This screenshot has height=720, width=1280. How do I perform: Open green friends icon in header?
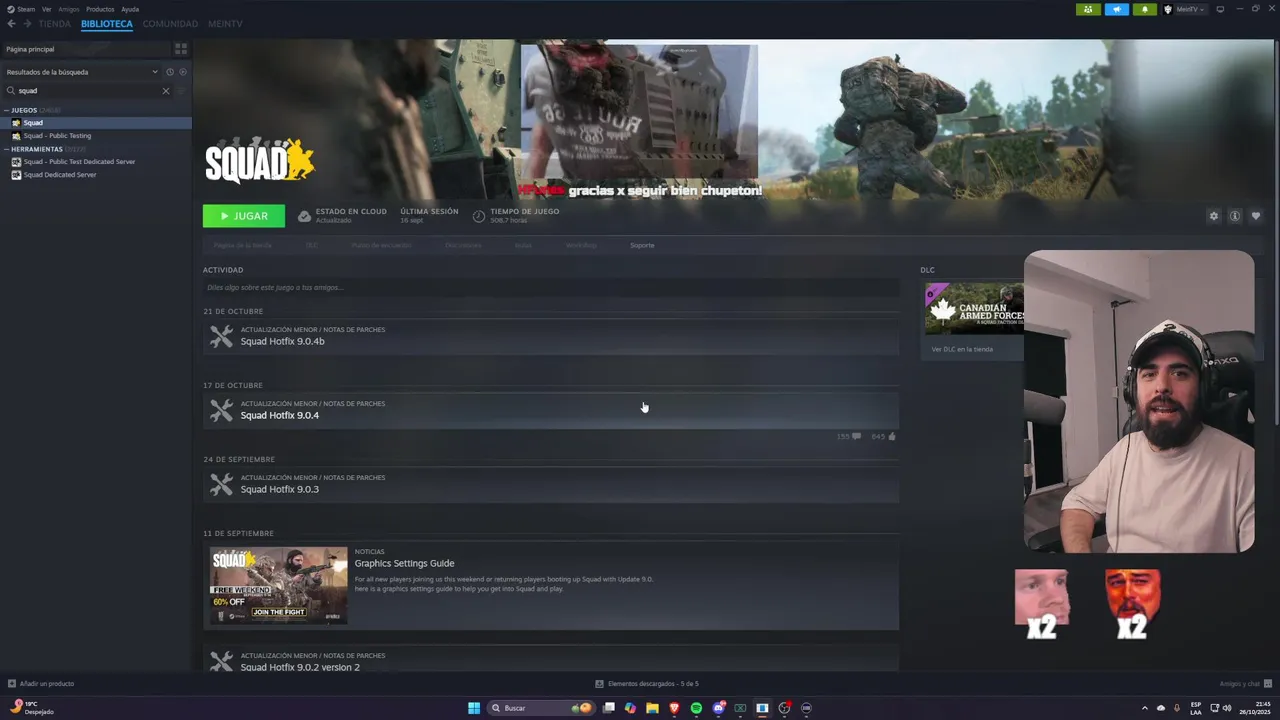[1088, 9]
